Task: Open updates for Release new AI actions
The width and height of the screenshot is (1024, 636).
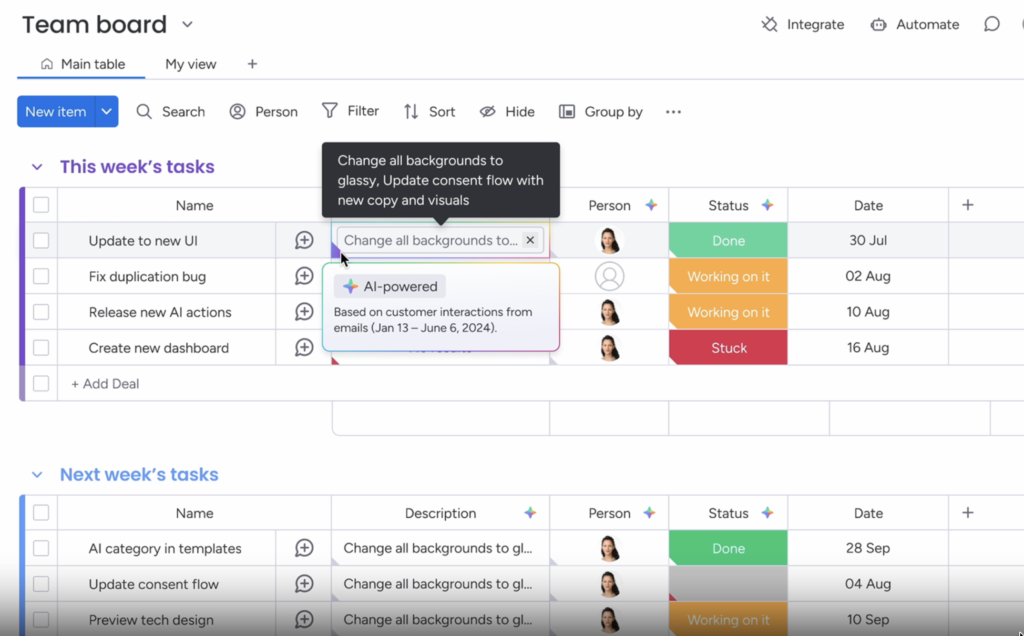Action: coord(304,312)
